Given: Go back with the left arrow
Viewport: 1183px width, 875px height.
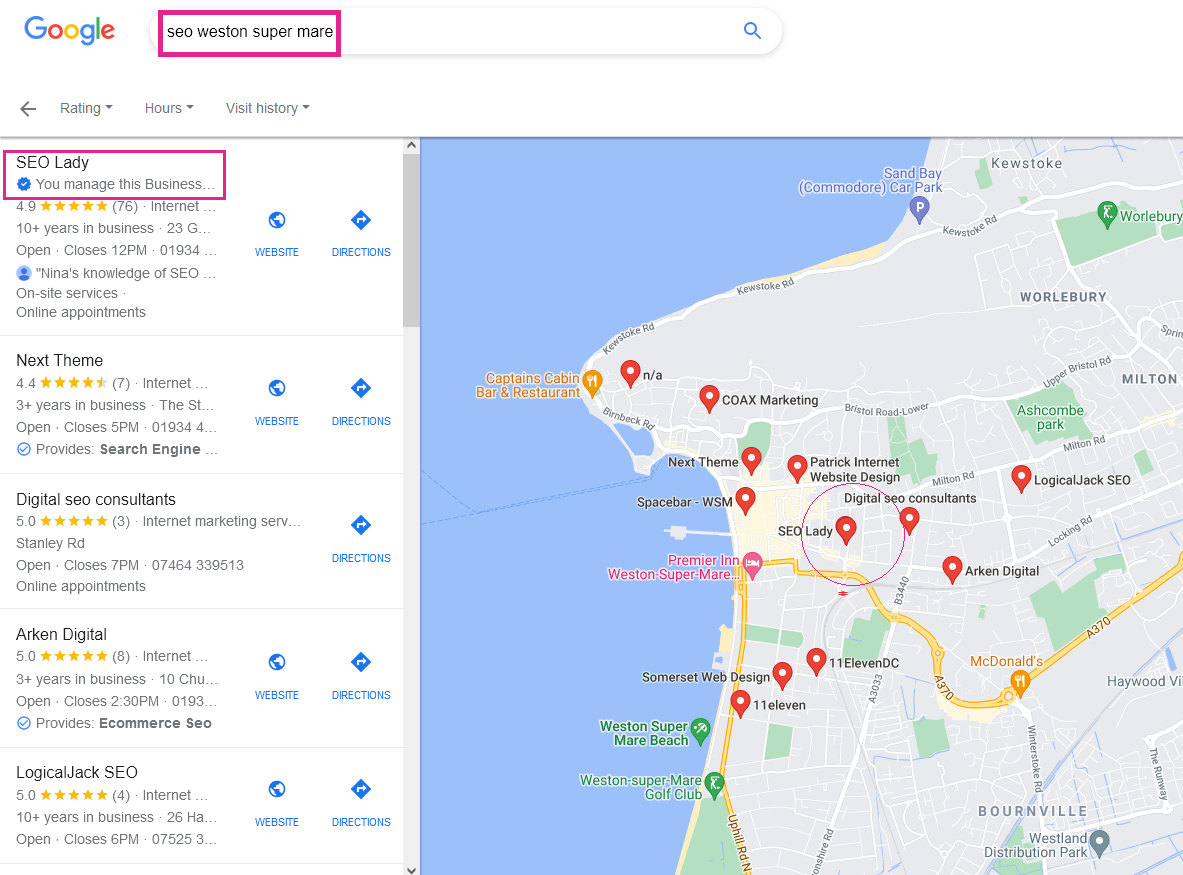Looking at the screenshot, I should 28,109.
